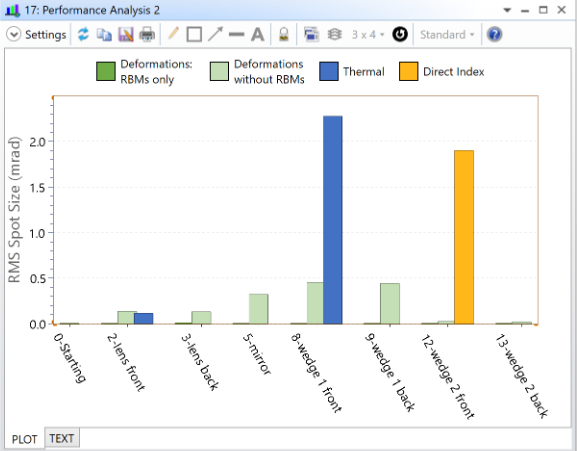Image resolution: width=578 pixels, height=451 pixels.
Task: Click the 2-lens front axis label
Action: pos(126,362)
